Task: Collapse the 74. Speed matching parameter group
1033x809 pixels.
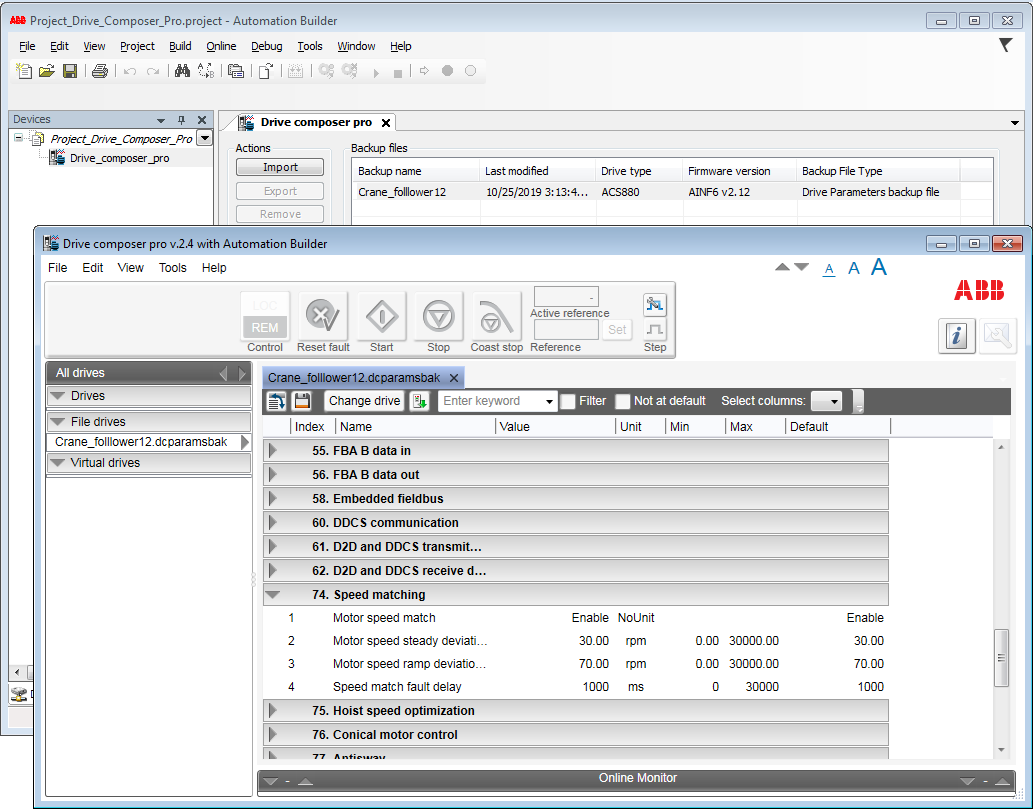Action: click(x=274, y=593)
